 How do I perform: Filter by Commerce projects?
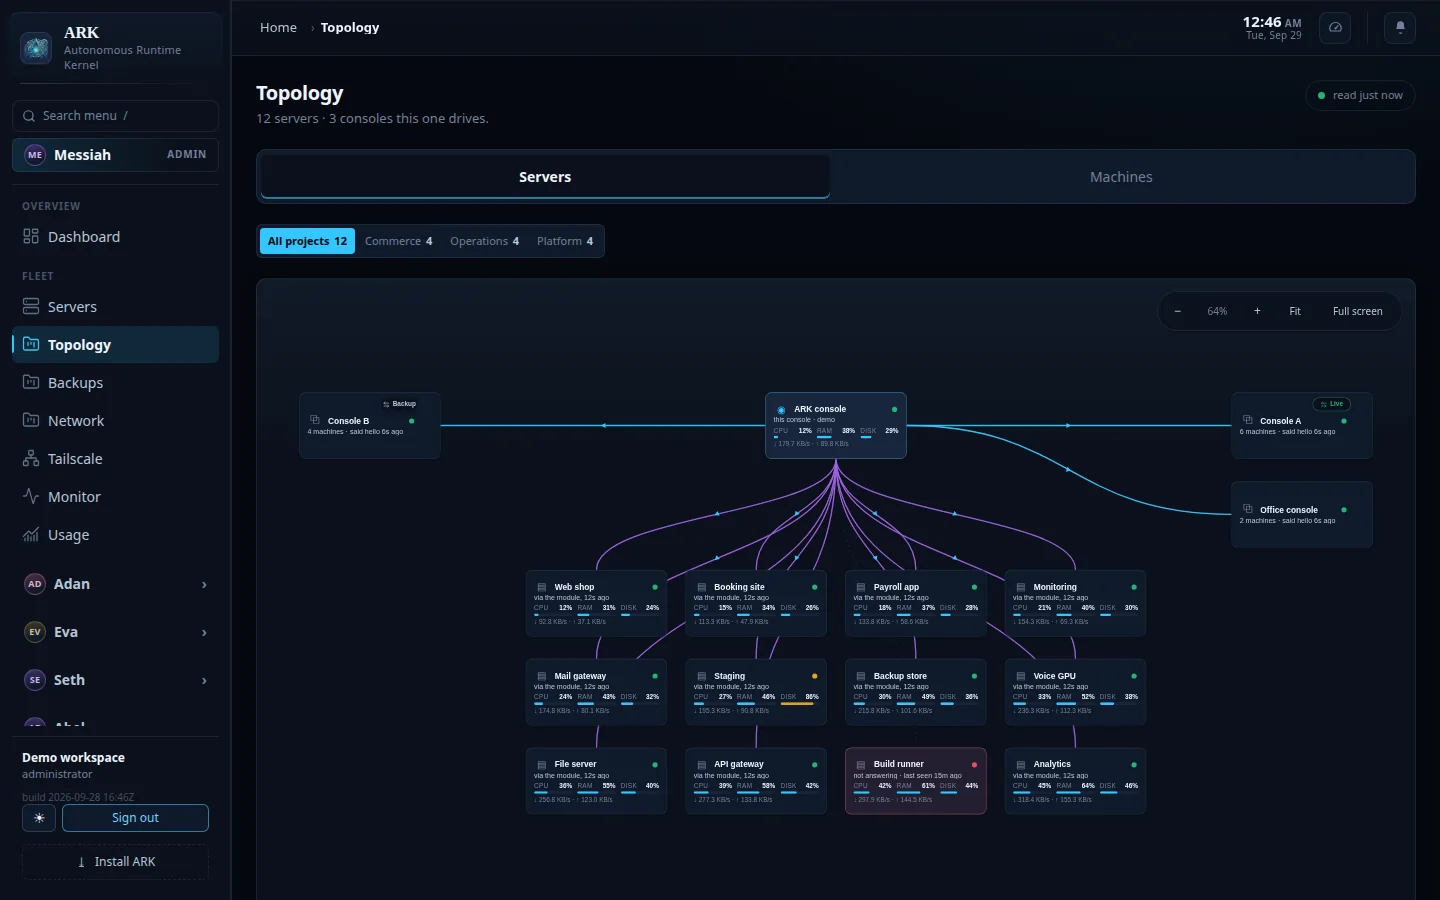[398, 241]
